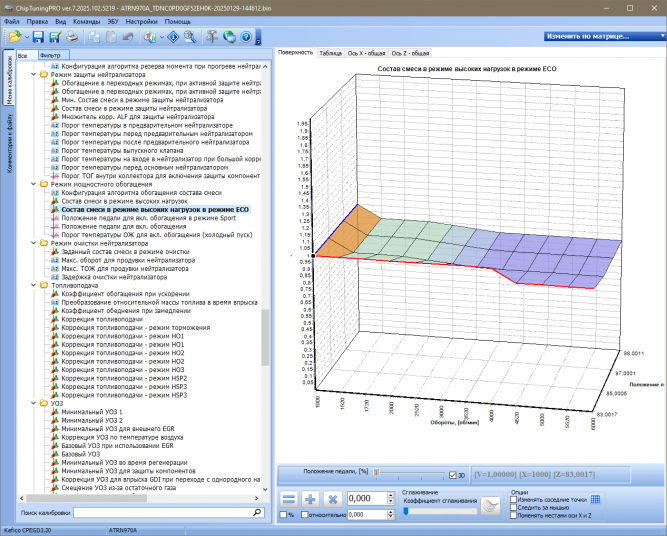Click the toolbar overflow options arrow
The image size is (667, 536).
258,37
